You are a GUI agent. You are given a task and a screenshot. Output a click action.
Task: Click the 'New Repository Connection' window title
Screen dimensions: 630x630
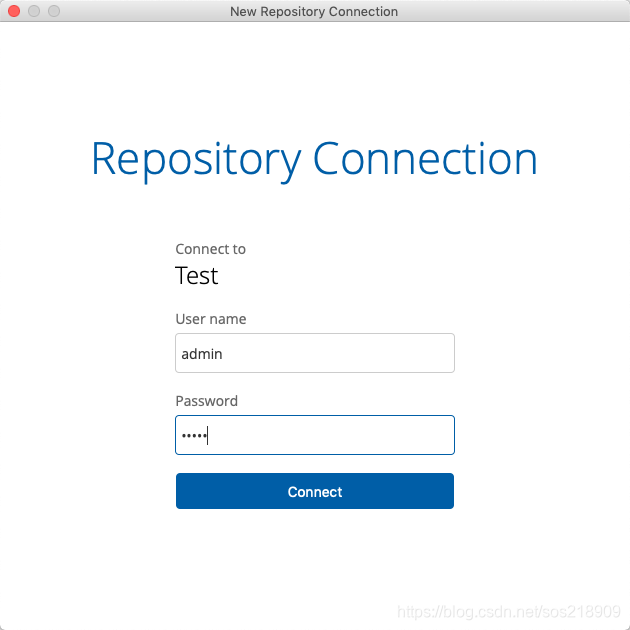coord(314,11)
